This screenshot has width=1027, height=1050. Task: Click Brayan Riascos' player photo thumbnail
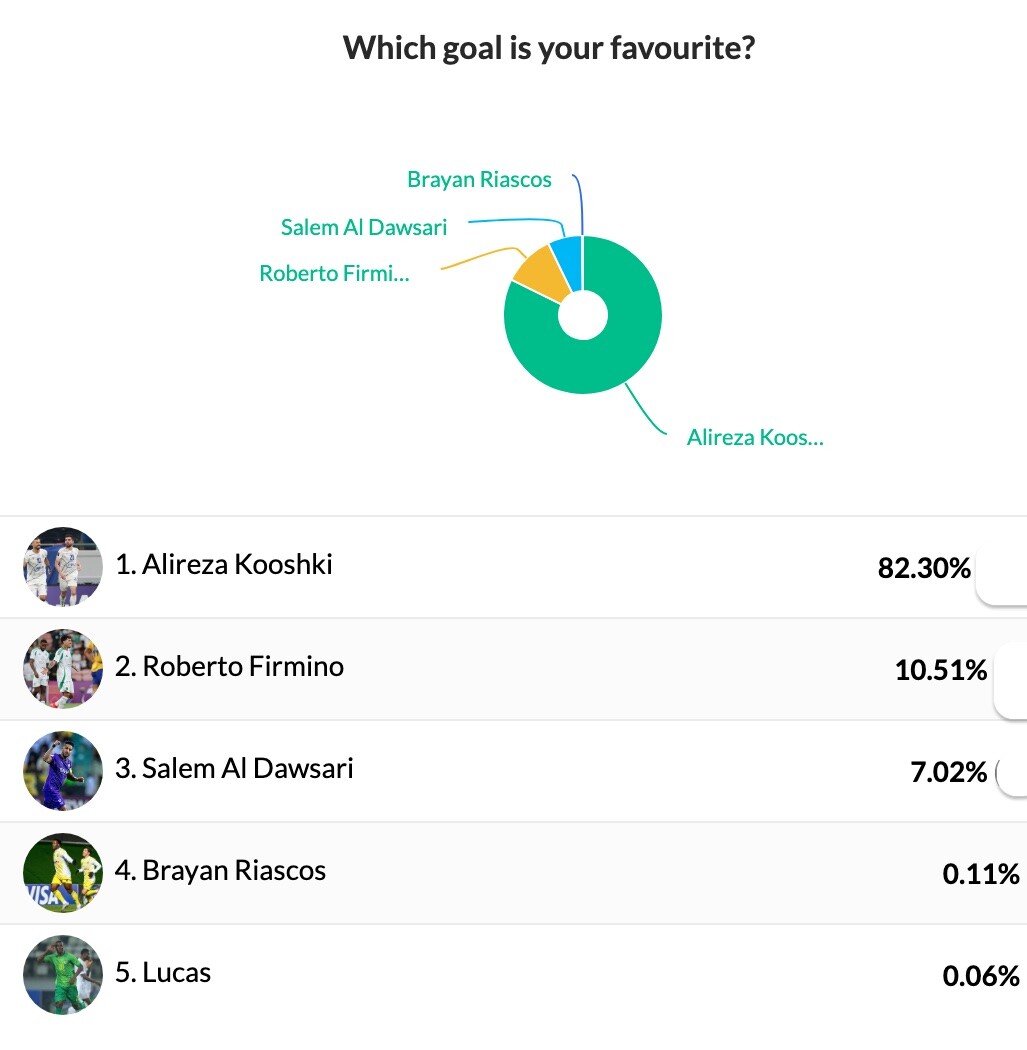pos(62,873)
